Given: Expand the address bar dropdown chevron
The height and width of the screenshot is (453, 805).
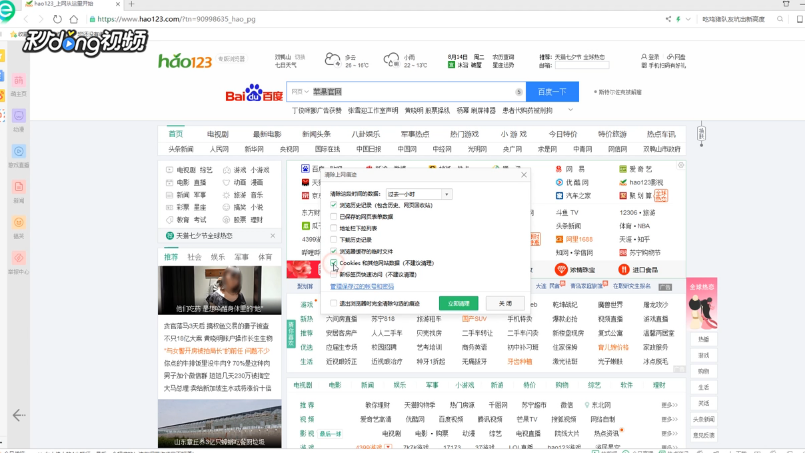Looking at the screenshot, I should 688,19.
